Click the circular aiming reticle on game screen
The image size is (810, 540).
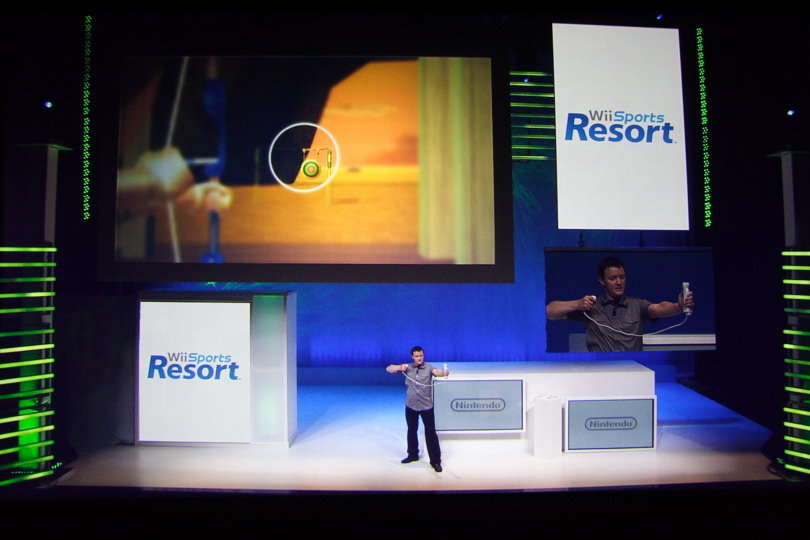tap(303, 157)
